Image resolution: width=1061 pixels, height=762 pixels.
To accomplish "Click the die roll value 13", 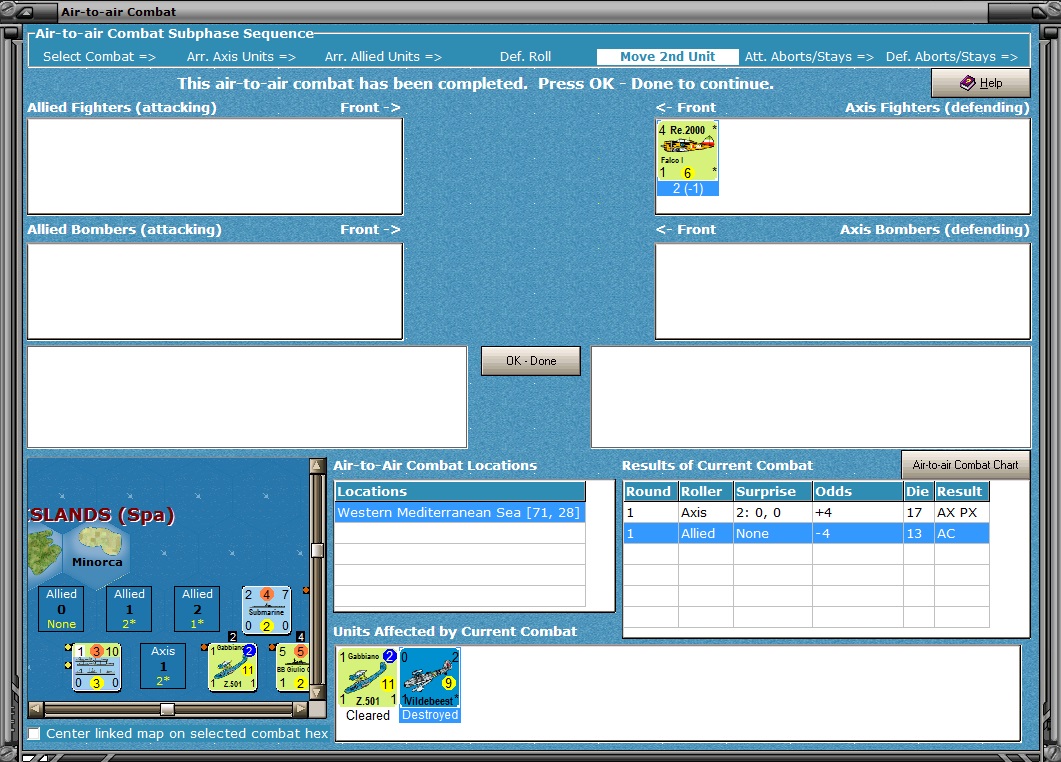I will (x=918, y=533).
